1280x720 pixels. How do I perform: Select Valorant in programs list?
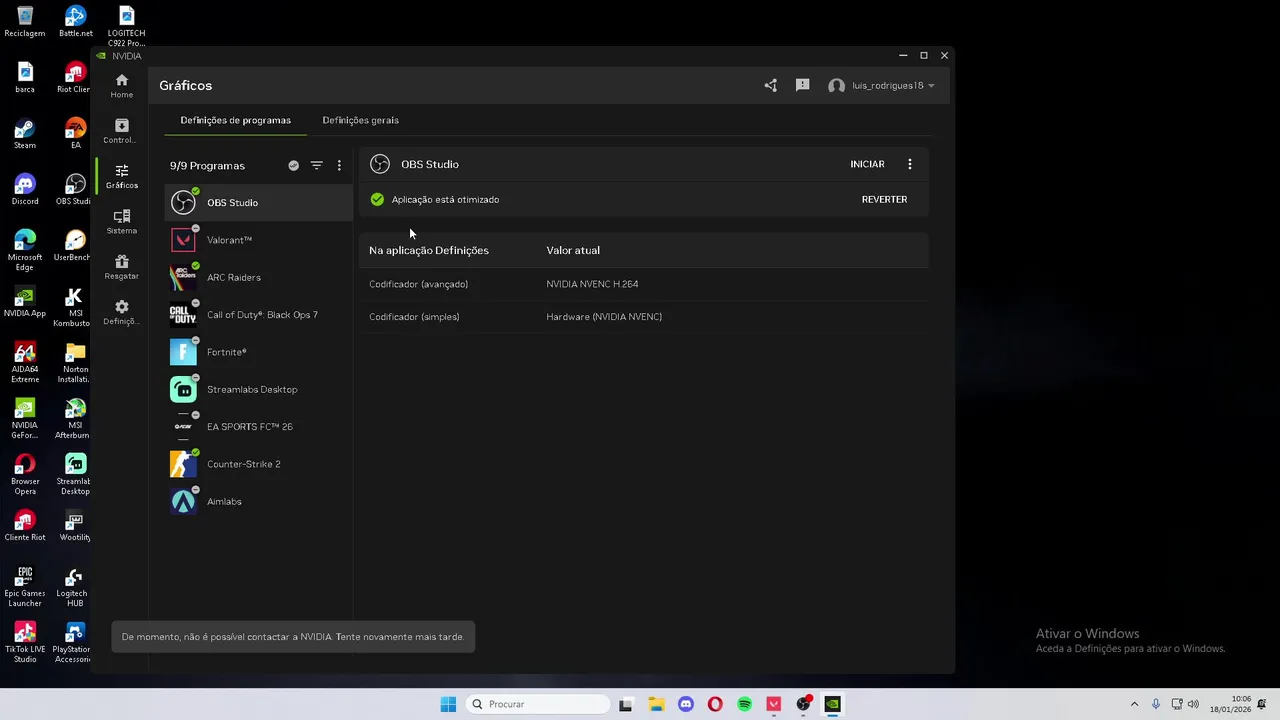259,240
